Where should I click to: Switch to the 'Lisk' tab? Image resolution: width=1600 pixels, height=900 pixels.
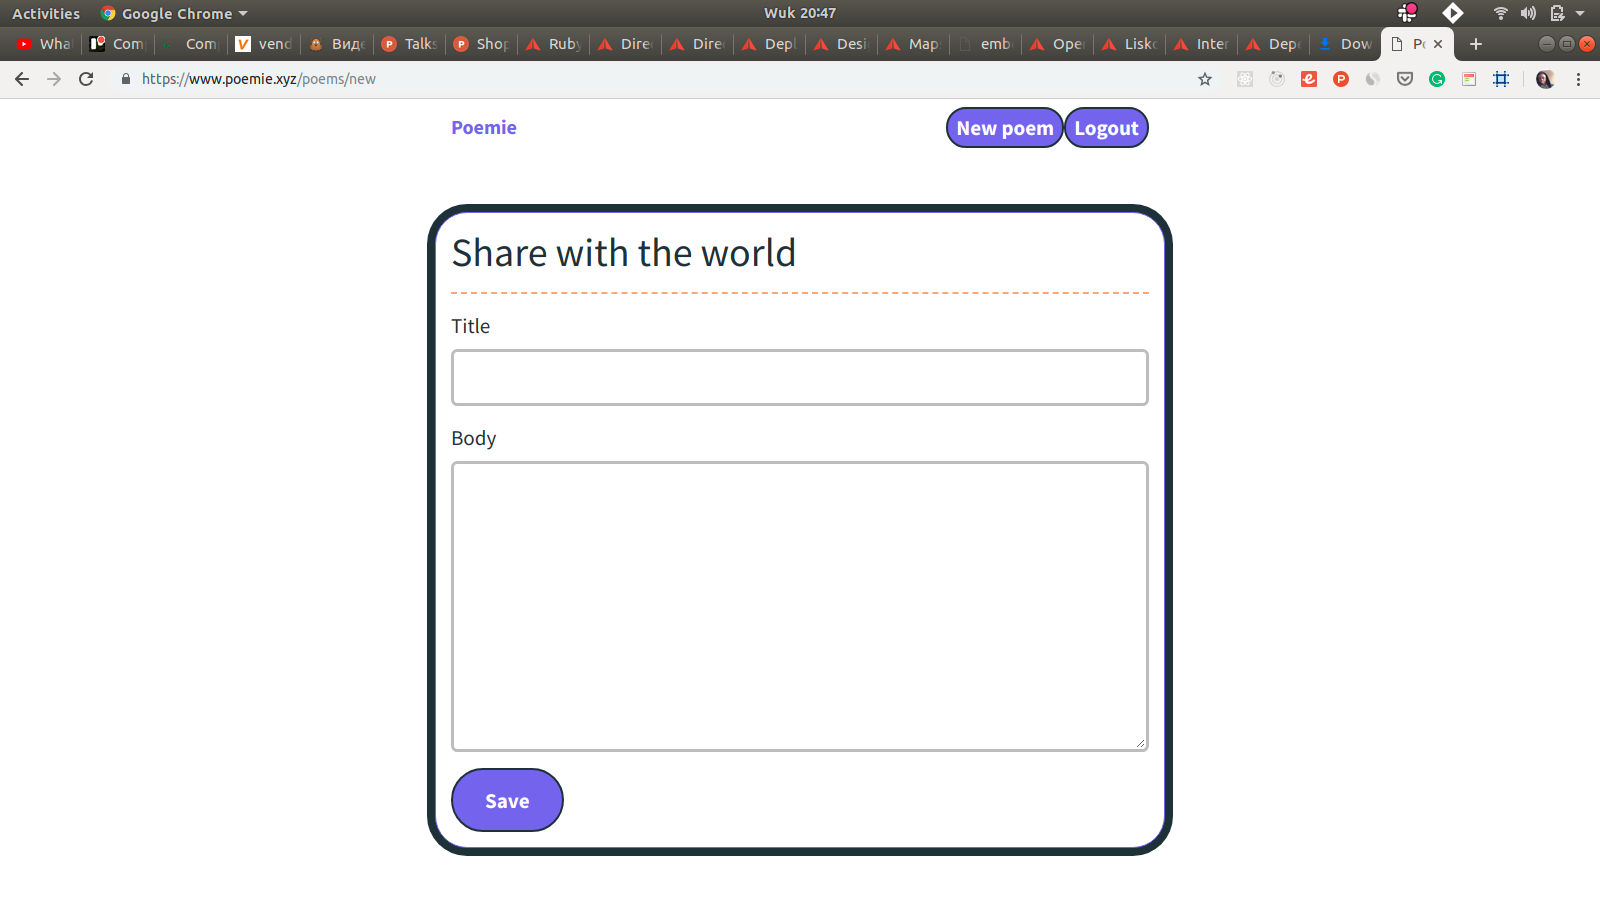click(1130, 44)
